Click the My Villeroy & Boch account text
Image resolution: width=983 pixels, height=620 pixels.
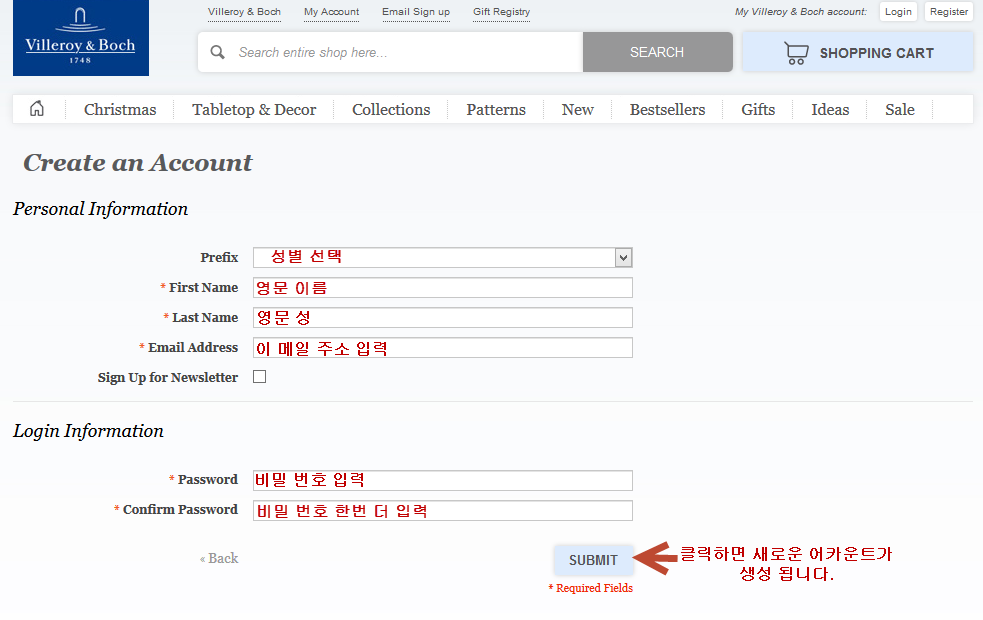[x=801, y=12]
